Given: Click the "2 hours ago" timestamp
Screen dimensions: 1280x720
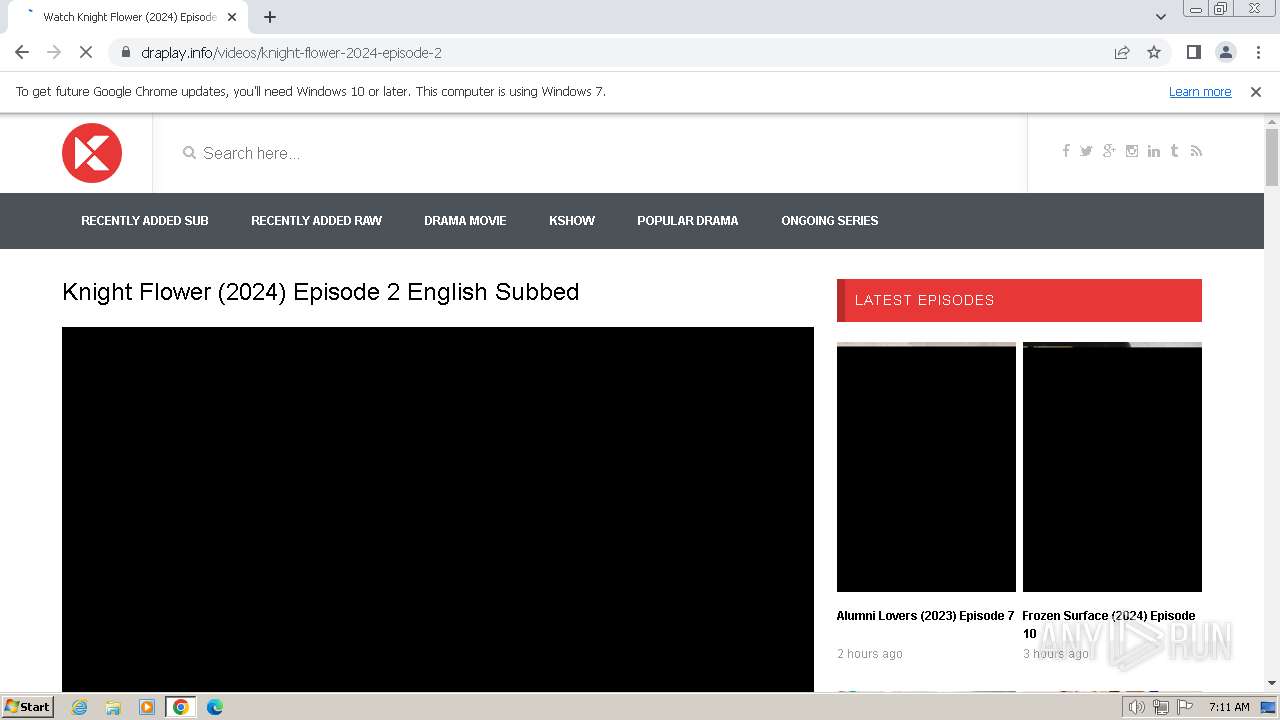Looking at the screenshot, I should click(x=870, y=654).
